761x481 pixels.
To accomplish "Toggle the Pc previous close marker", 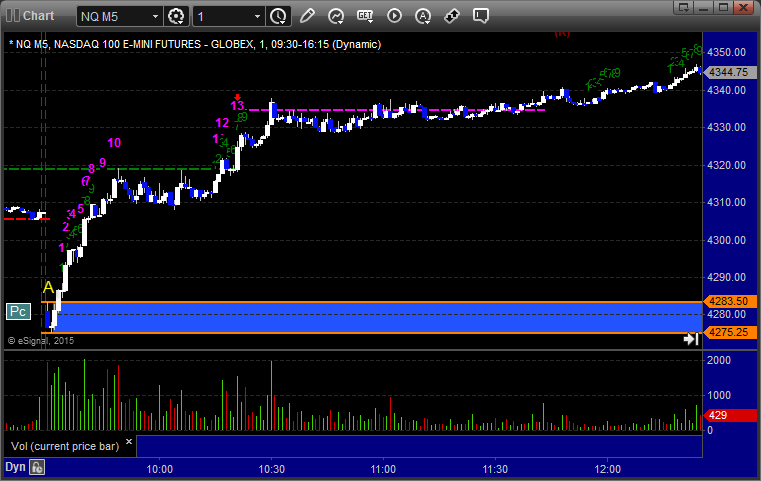I will pyautogui.click(x=17, y=311).
